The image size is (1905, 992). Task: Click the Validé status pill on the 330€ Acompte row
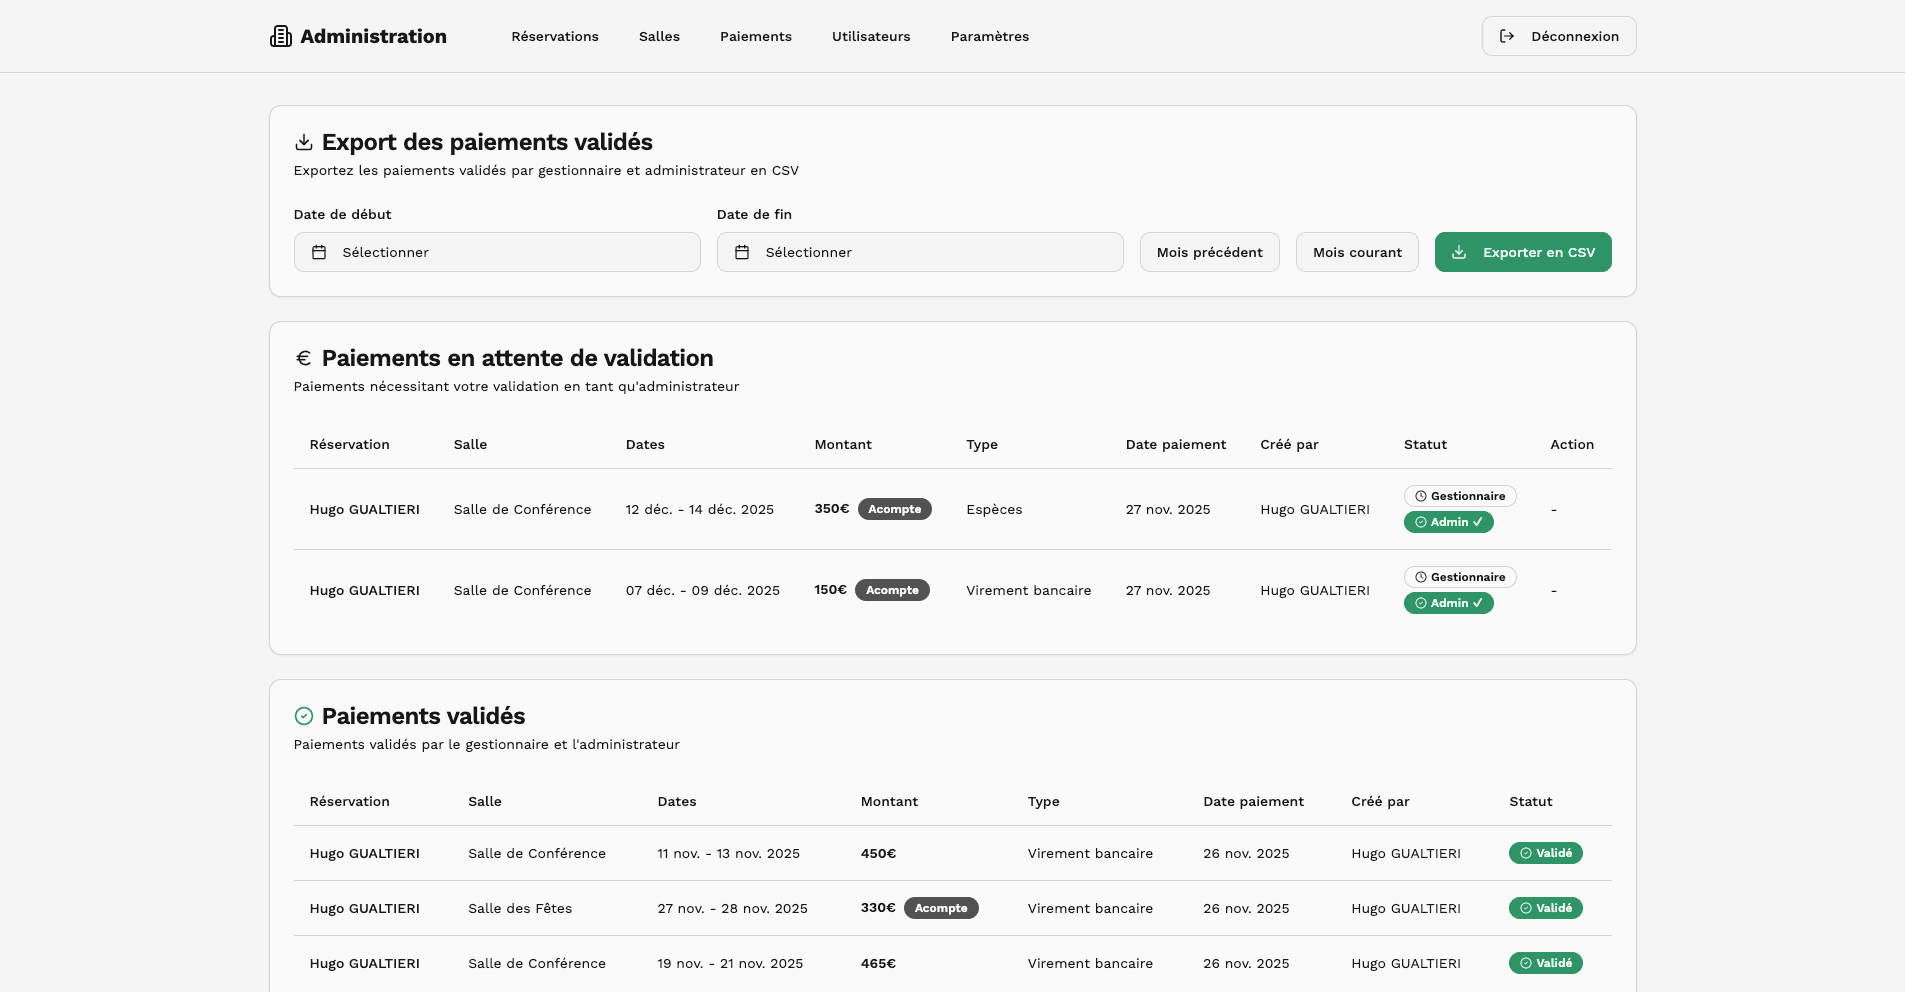1545,908
